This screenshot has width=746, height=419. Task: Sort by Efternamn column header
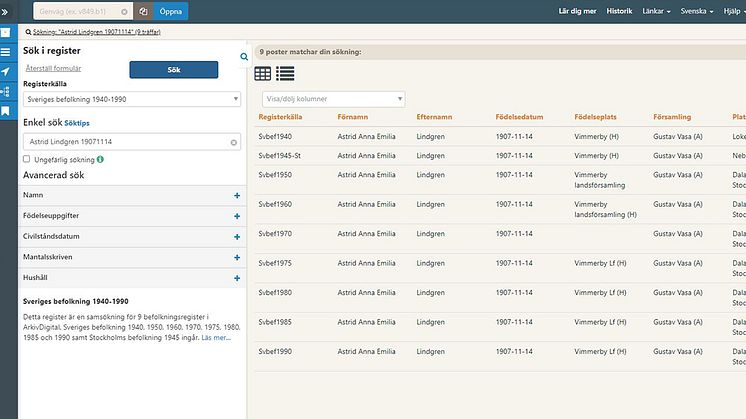pyautogui.click(x=434, y=117)
